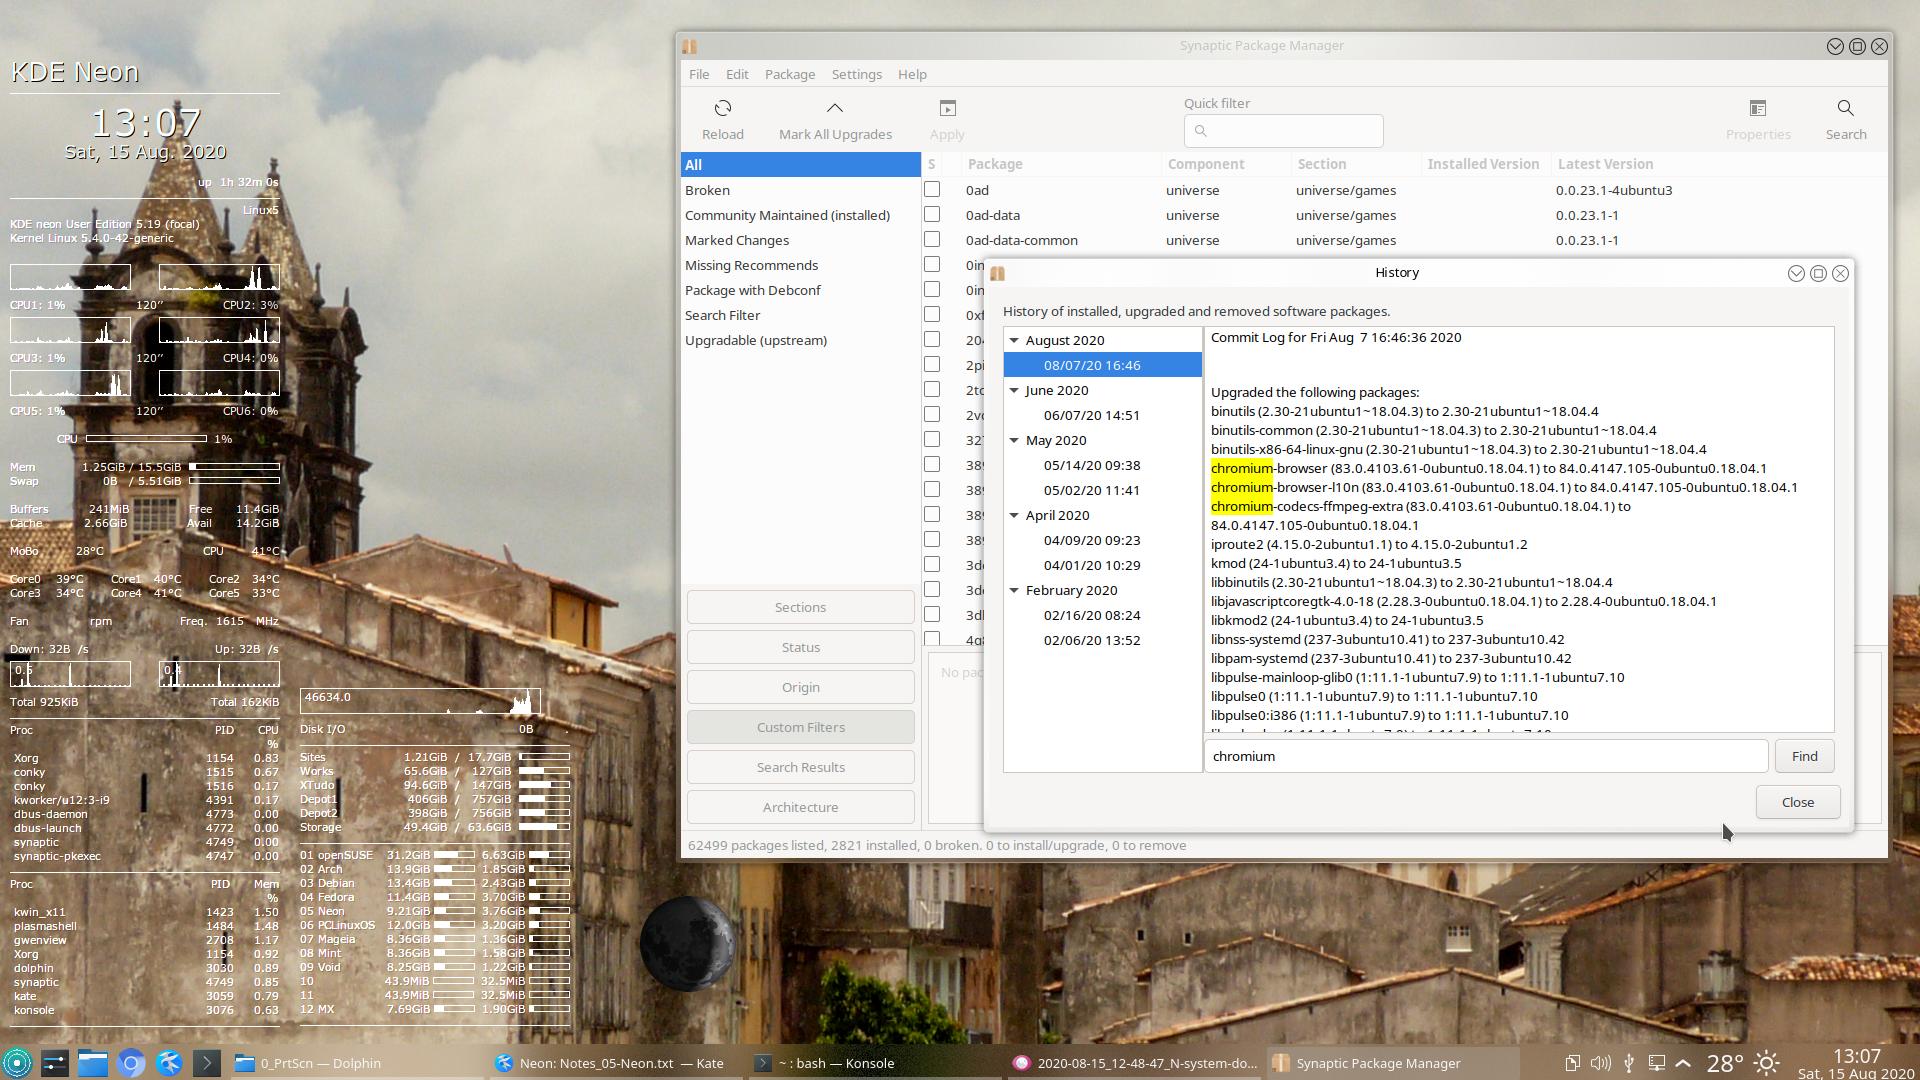Click the Search Results filter button

[800, 767]
